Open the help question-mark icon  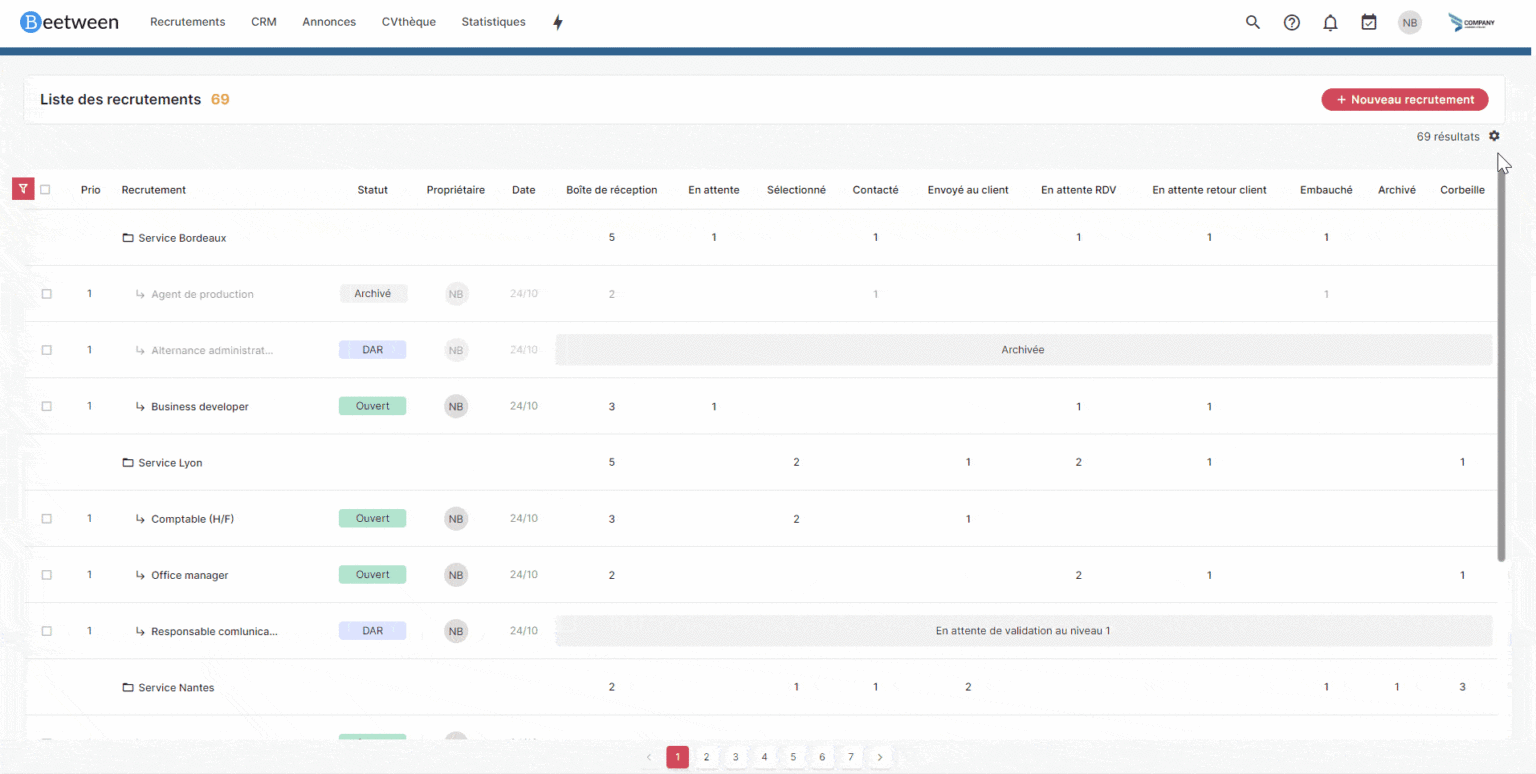coord(1291,21)
